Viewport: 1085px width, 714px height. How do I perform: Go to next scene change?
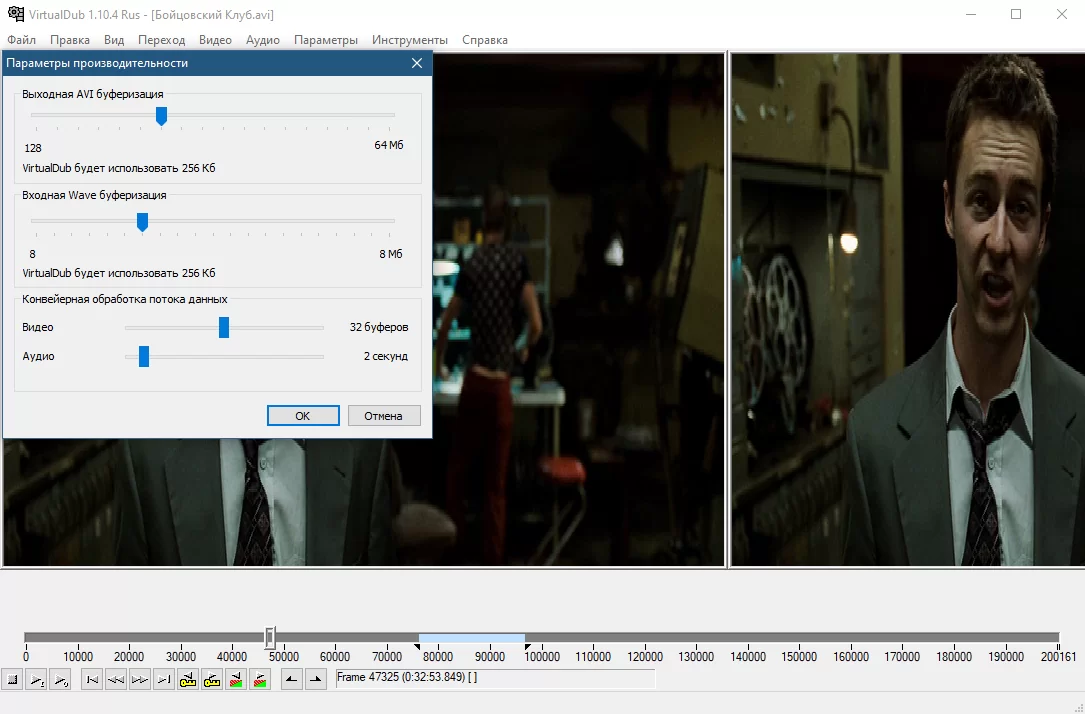(260, 680)
